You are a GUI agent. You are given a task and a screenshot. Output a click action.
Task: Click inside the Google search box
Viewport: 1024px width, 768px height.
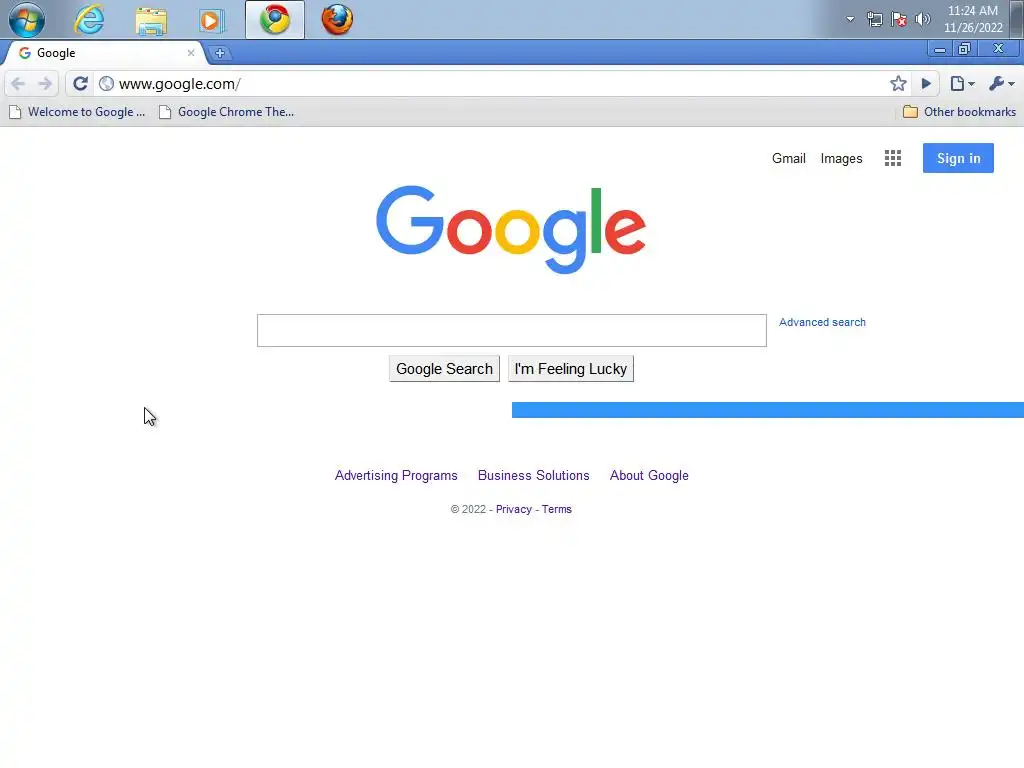(x=511, y=330)
